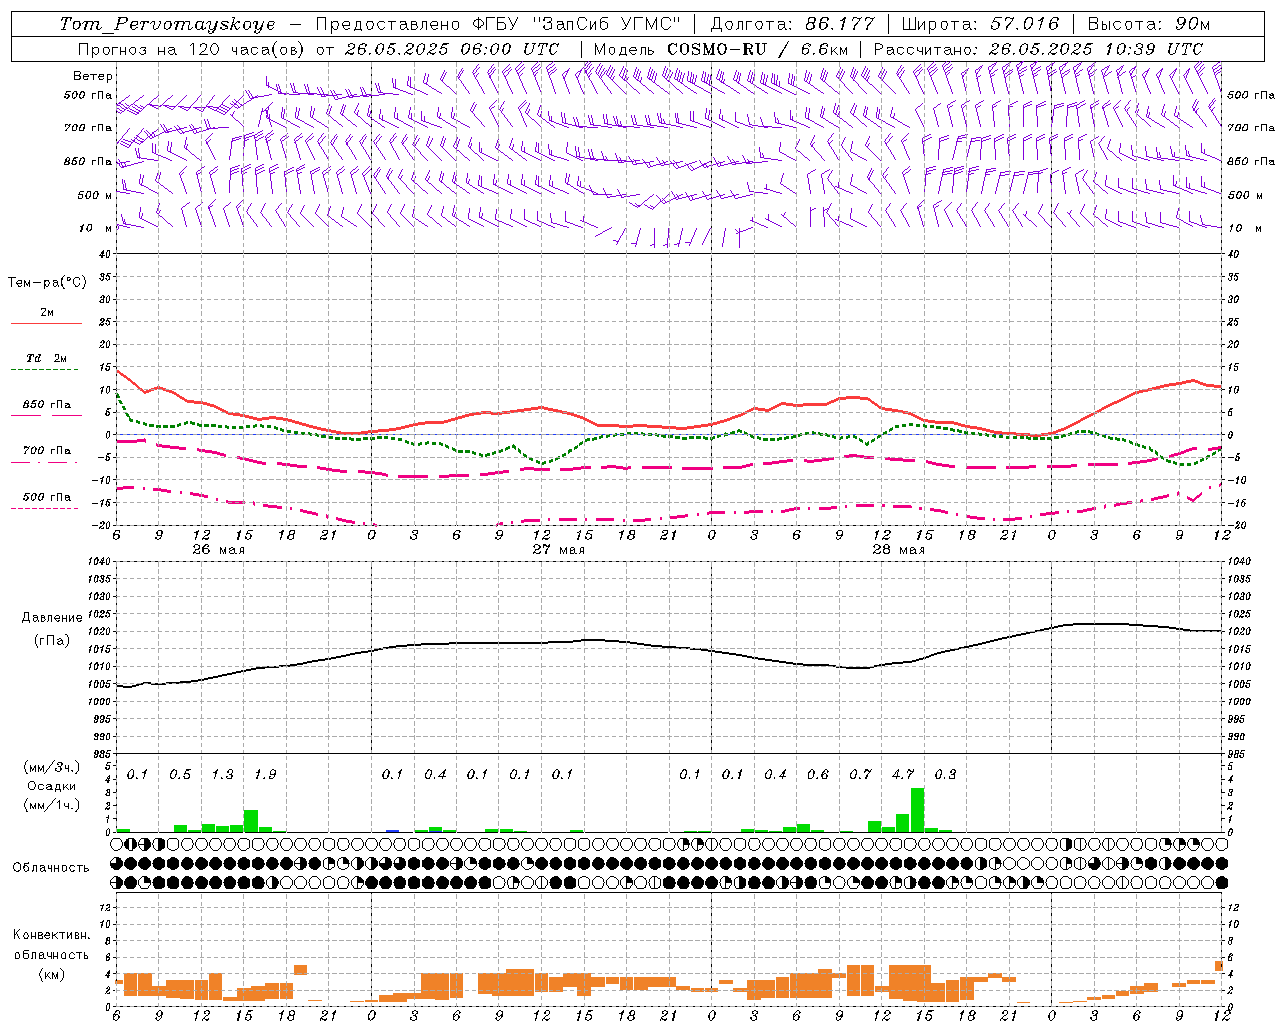Screen dimensions: 1280x1024
Task: Click the Конвективн. panel label
Action: click(51, 935)
